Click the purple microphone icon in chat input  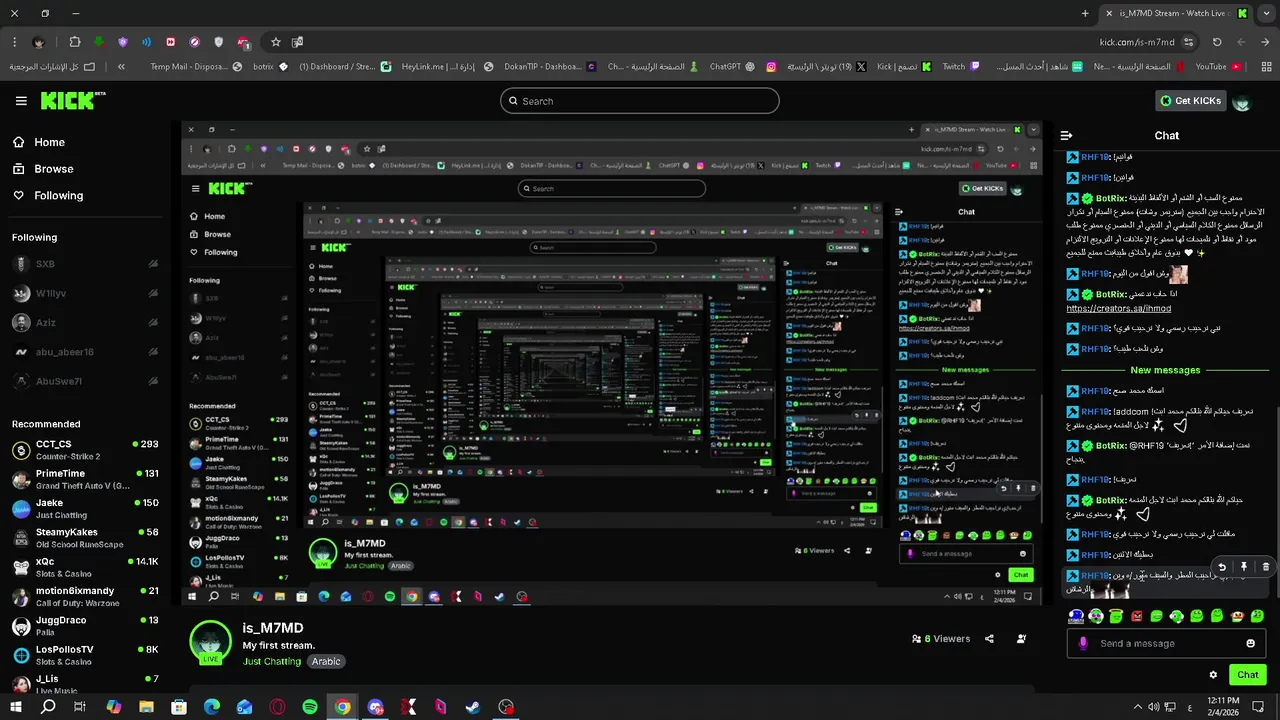click(x=1082, y=643)
